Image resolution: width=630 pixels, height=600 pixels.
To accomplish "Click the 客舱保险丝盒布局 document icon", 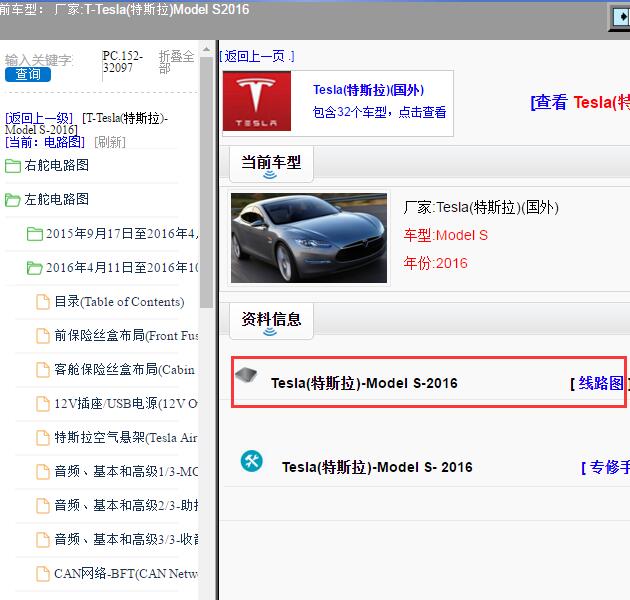I will (43, 370).
